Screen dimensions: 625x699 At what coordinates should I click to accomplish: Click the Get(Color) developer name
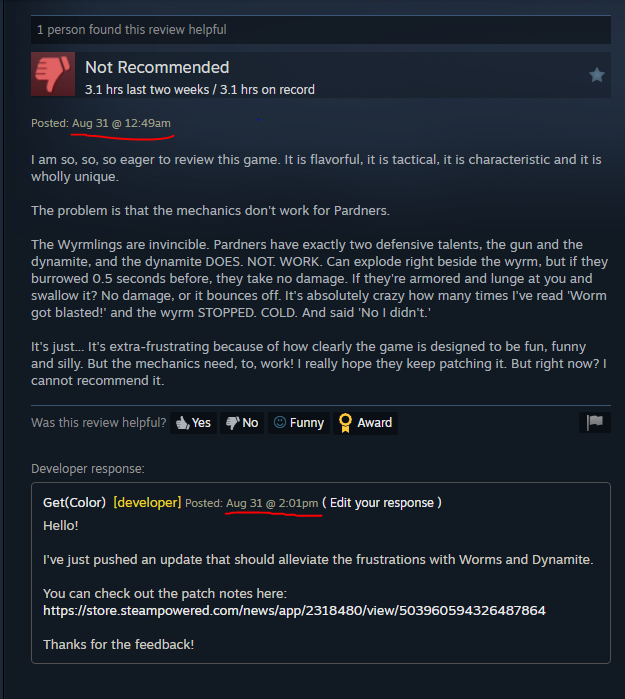74,503
